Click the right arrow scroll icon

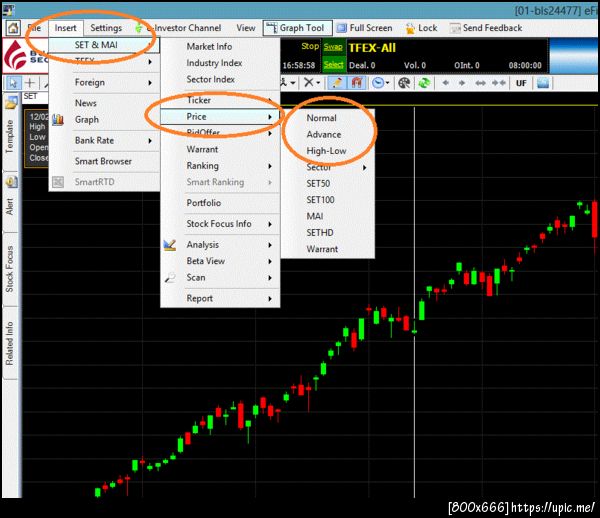[x=462, y=83]
